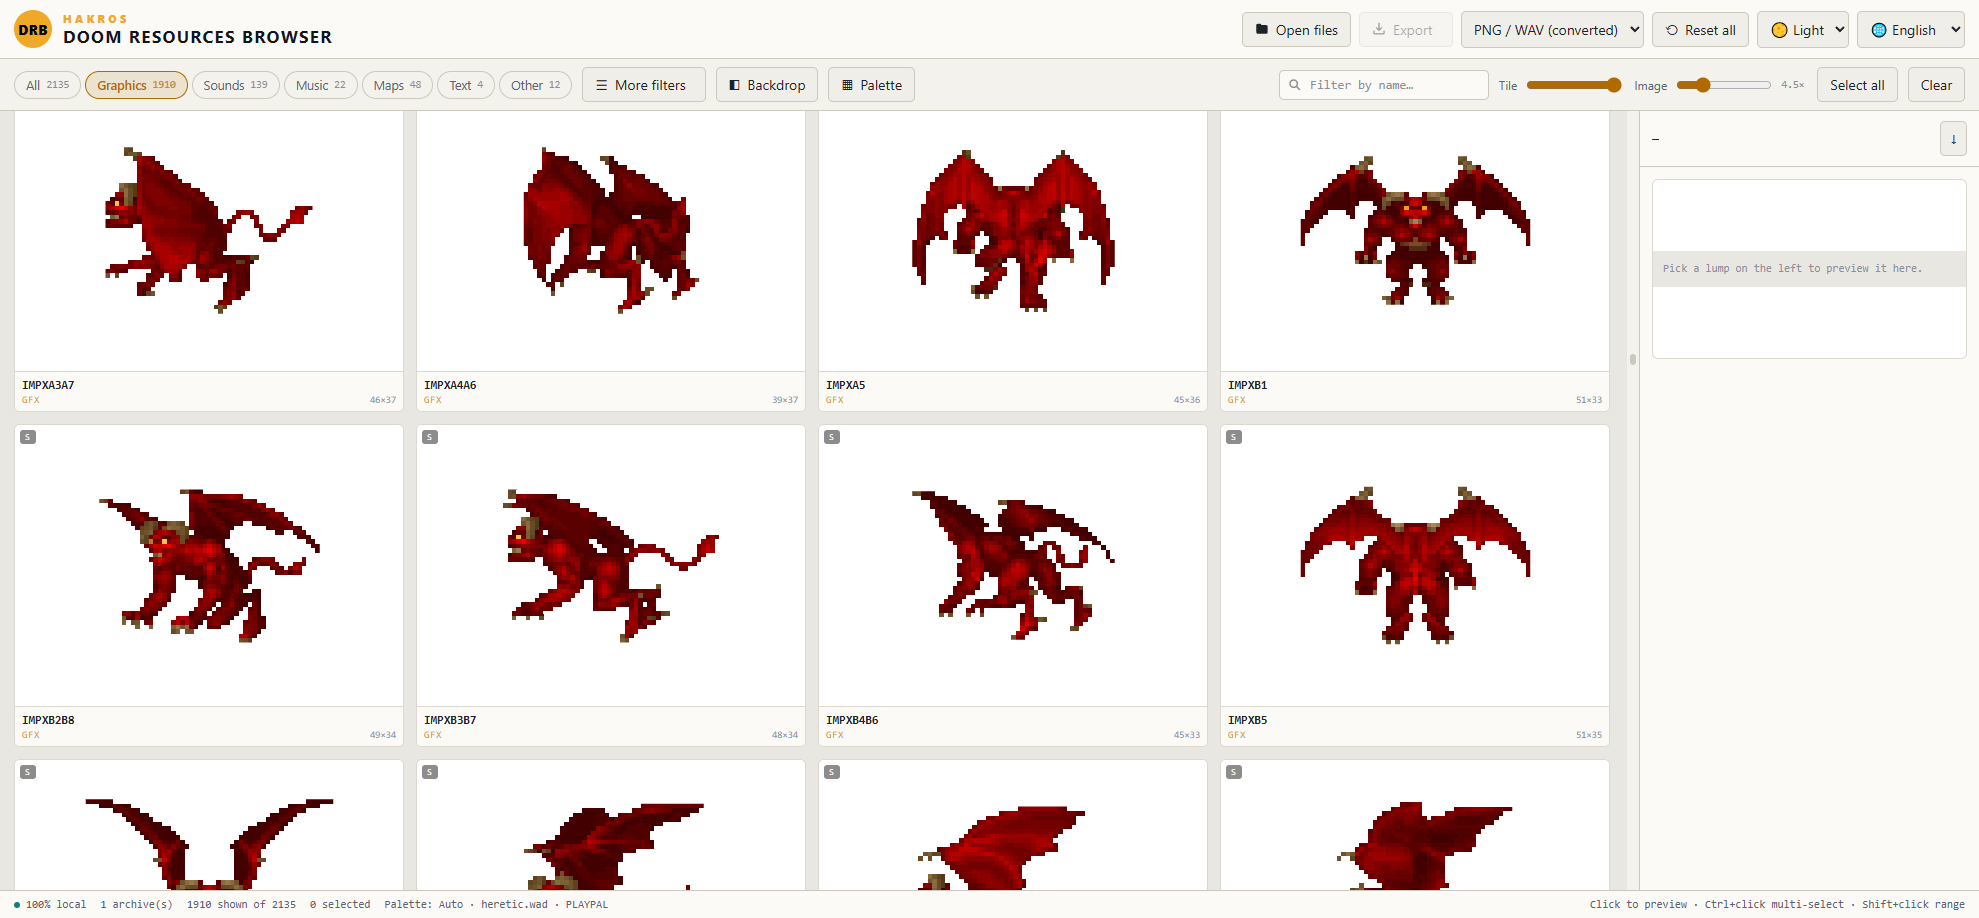Click the S badge on IMPXB3B7 tile
This screenshot has width=1979, height=918.
pyautogui.click(x=430, y=437)
